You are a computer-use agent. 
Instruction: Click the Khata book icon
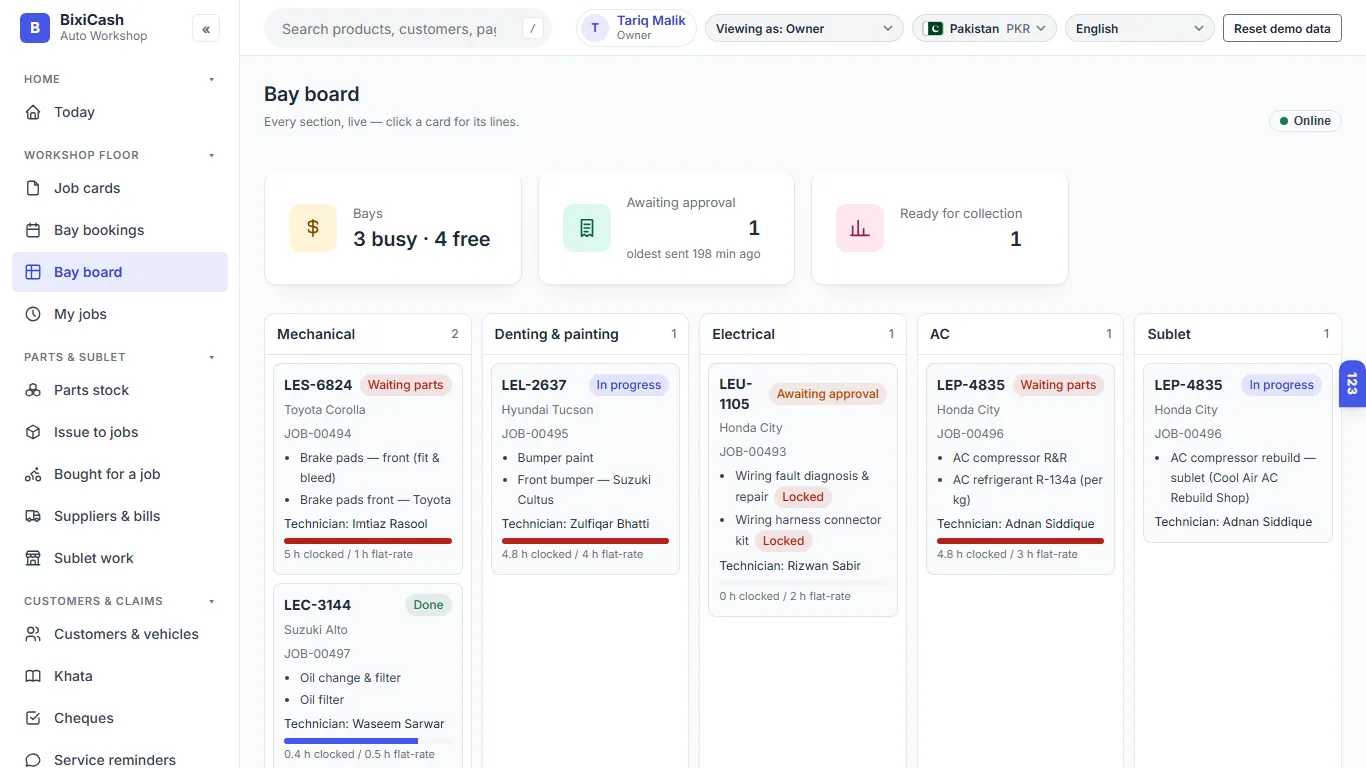(x=33, y=676)
